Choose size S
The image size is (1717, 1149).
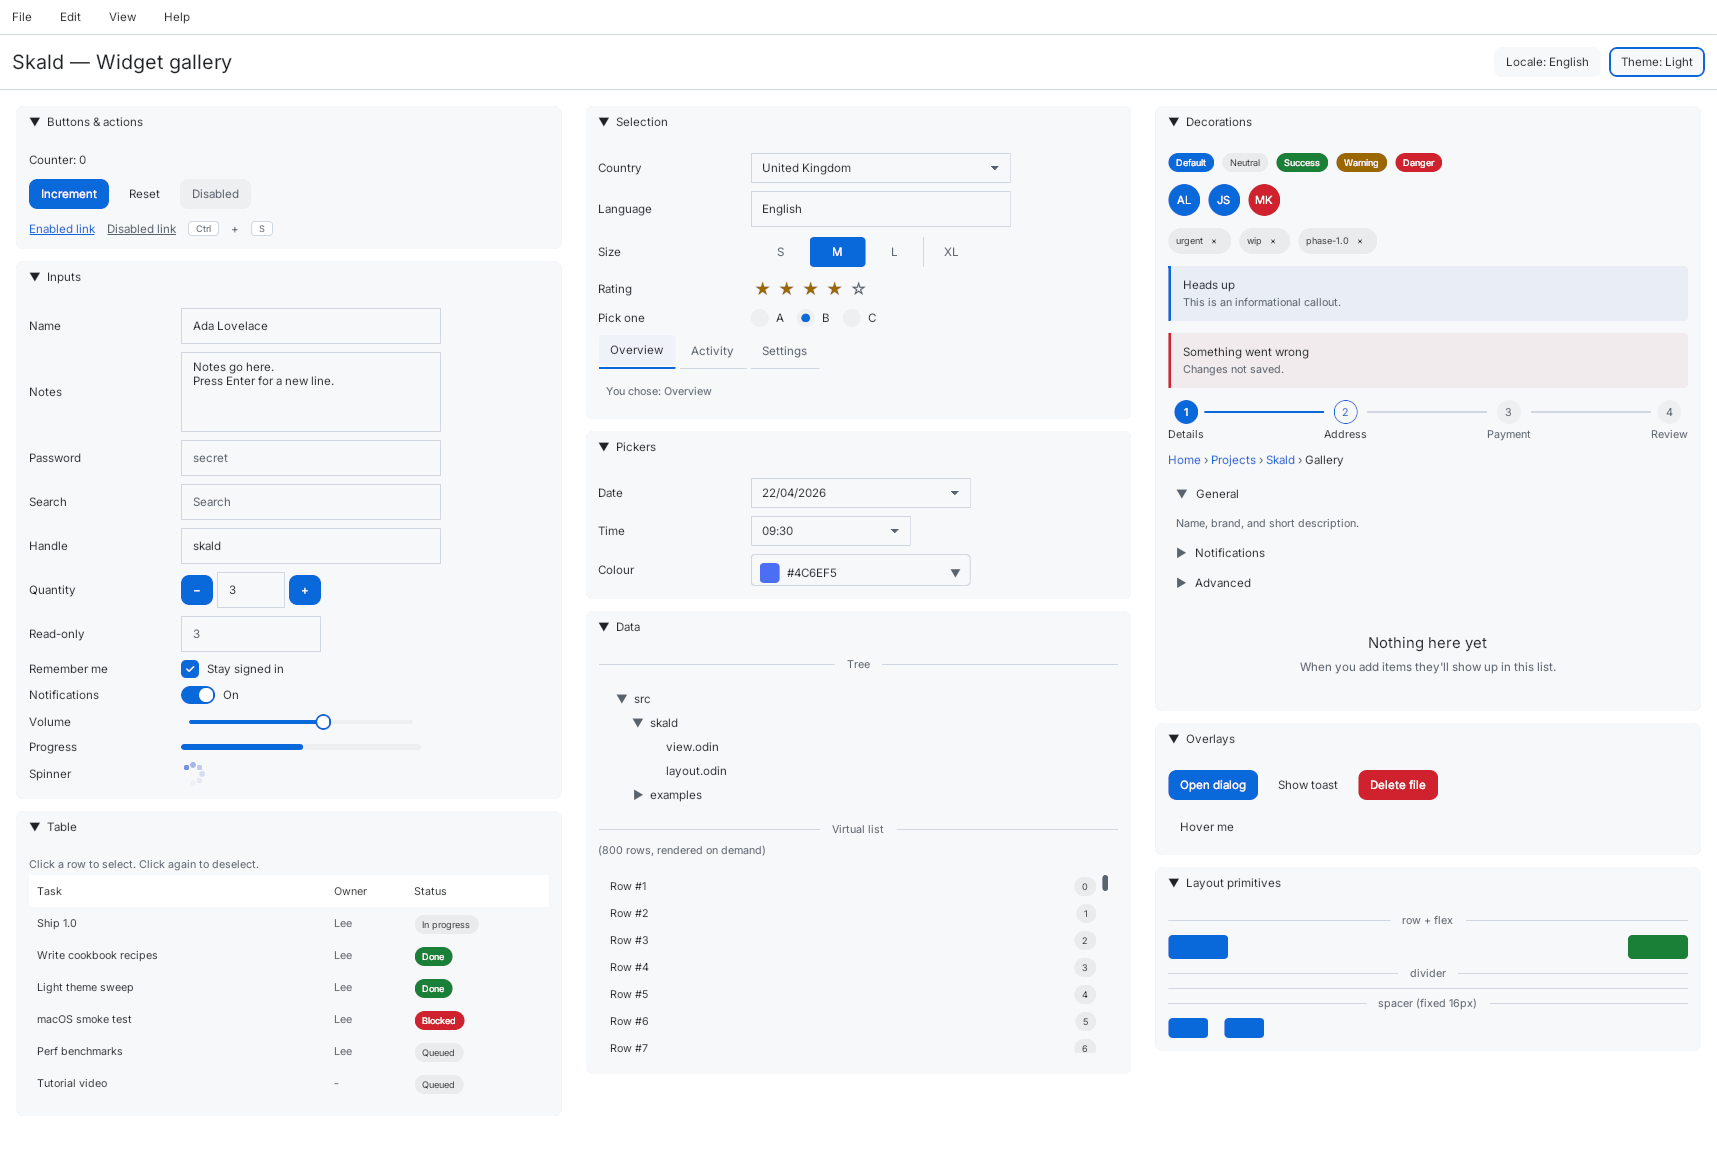click(x=781, y=252)
